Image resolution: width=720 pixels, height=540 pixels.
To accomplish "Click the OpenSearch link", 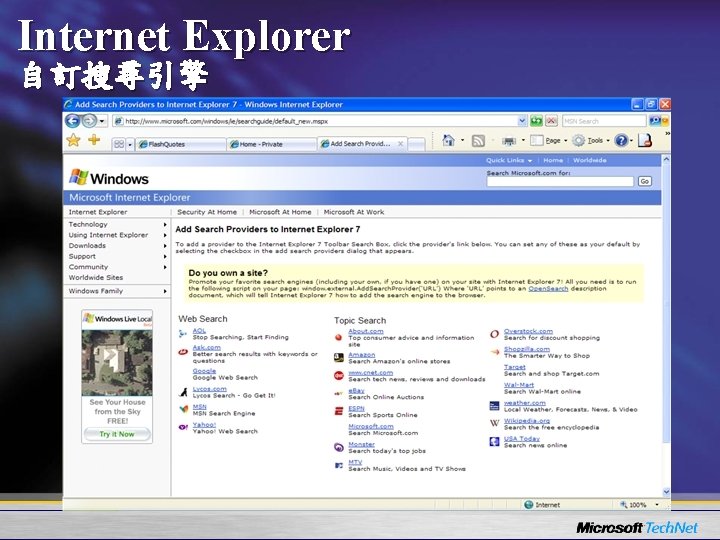I will click(x=548, y=289).
